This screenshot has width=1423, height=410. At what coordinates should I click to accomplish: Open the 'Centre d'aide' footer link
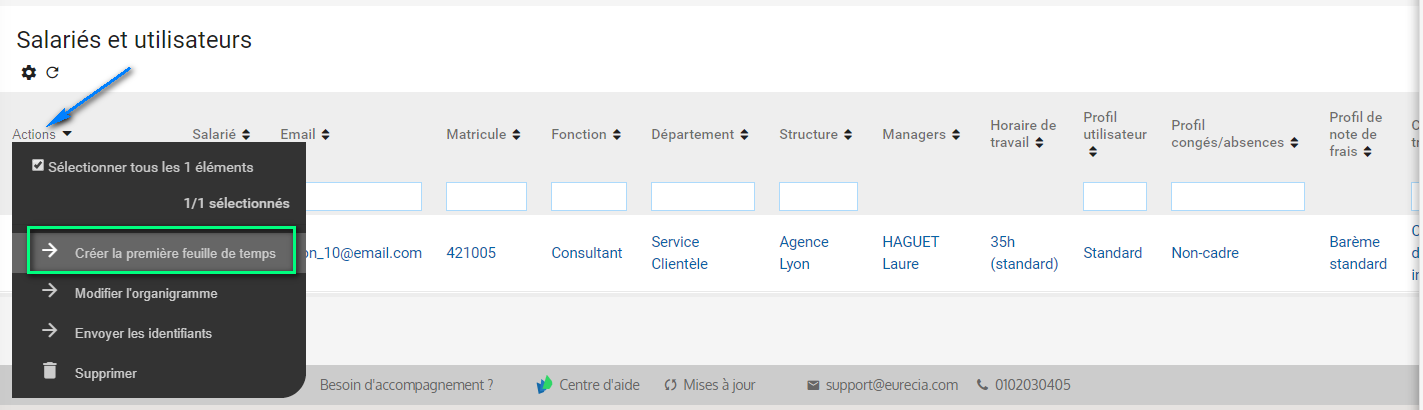coord(599,384)
